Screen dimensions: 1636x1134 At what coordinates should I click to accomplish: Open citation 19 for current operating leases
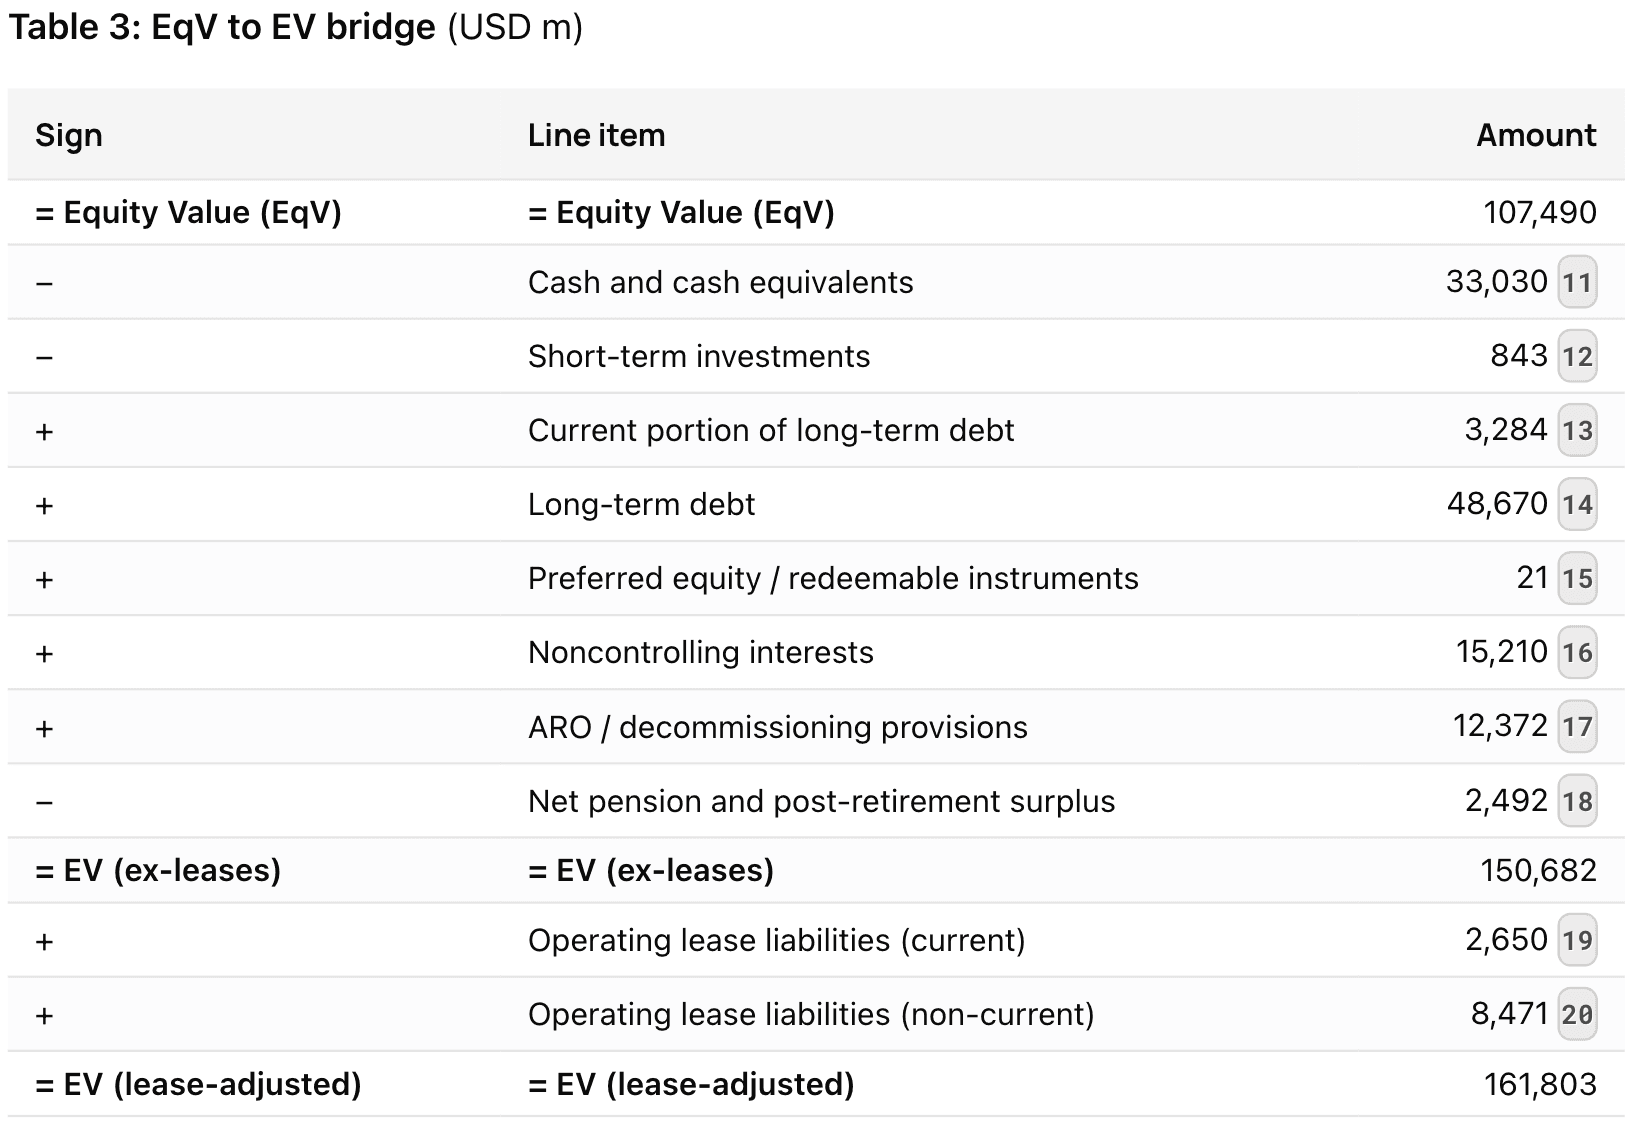pyautogui.click(x=1577, y=941)
